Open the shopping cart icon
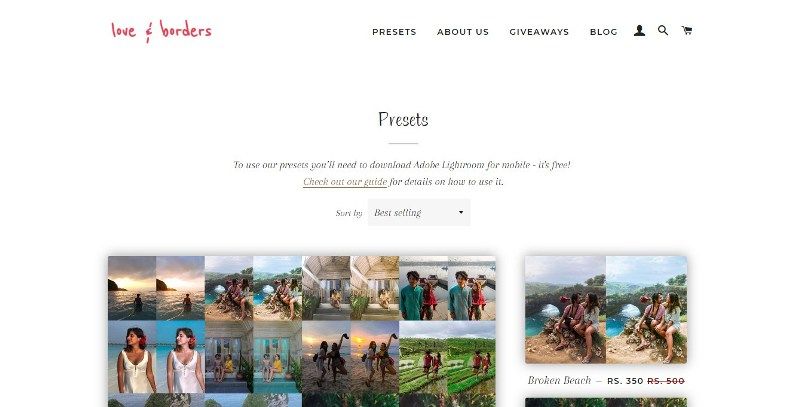Viewport: 800px width, 407px height. [x=687, y=31]
